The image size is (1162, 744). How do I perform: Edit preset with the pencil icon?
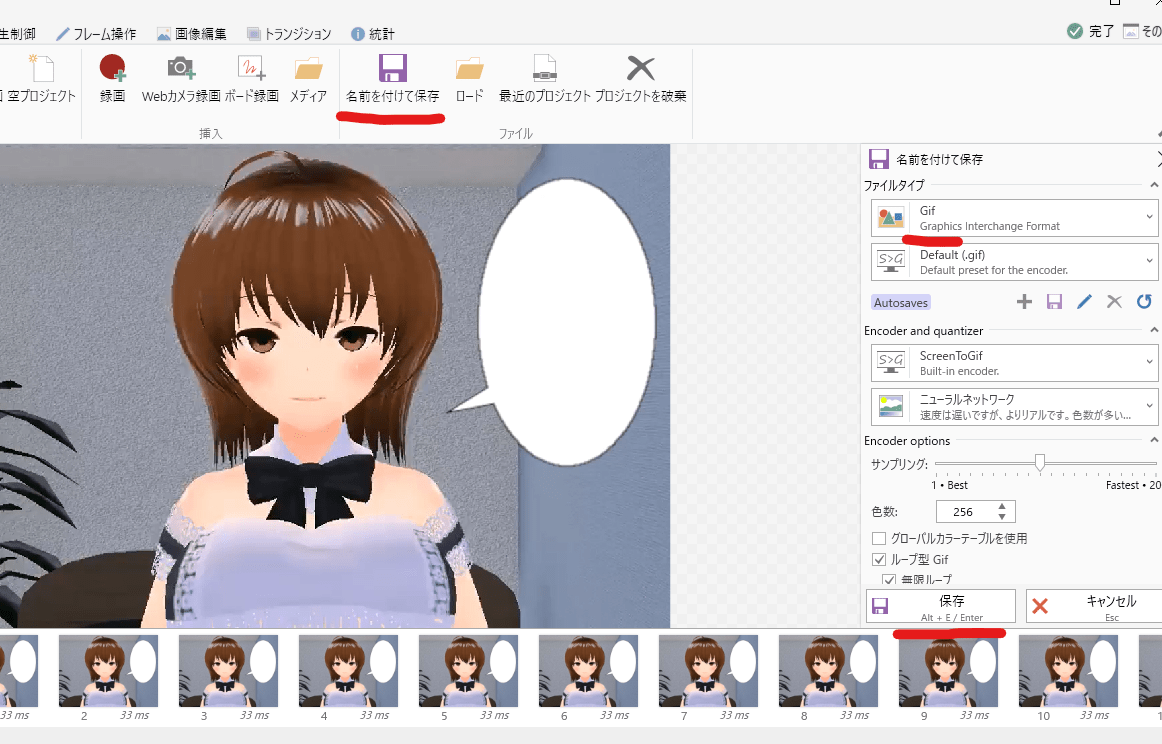[x=1084, y=302]
